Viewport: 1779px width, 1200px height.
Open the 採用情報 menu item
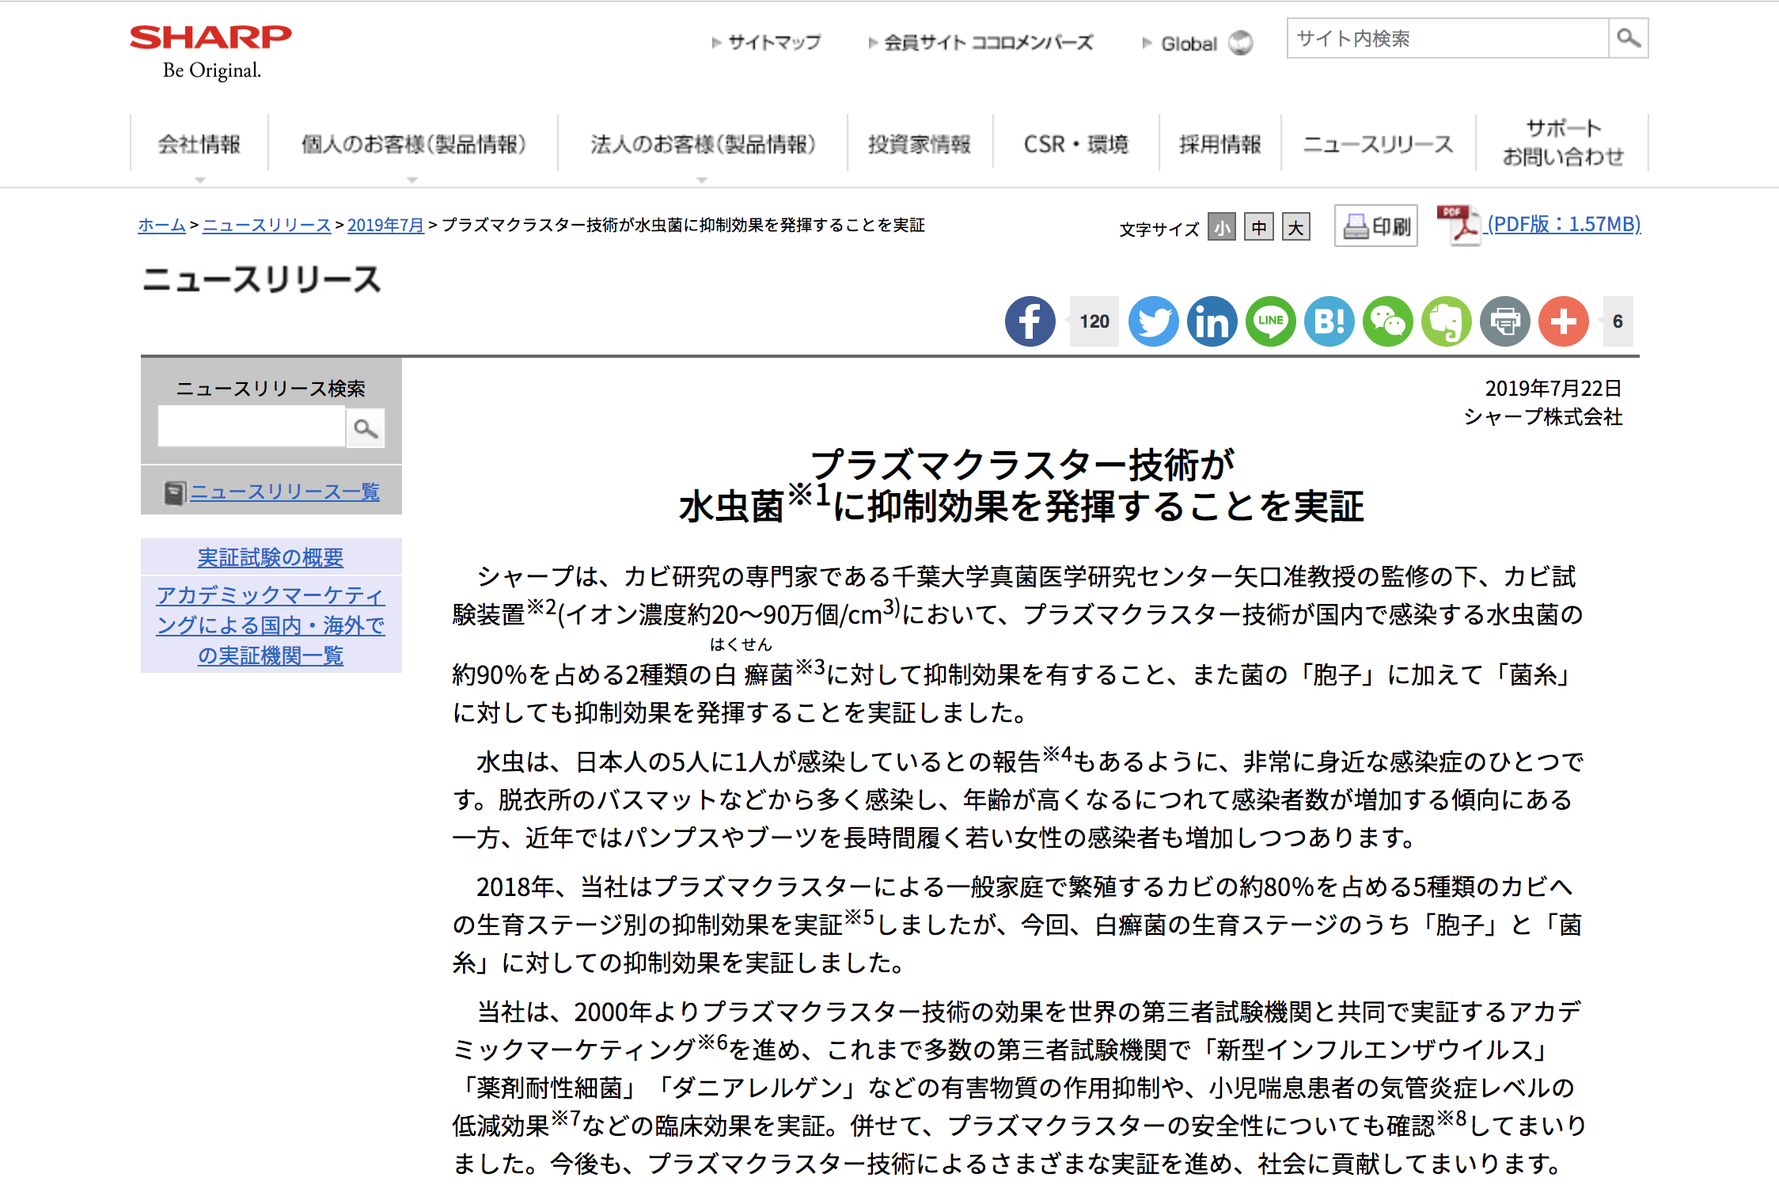coord(1220,144)
